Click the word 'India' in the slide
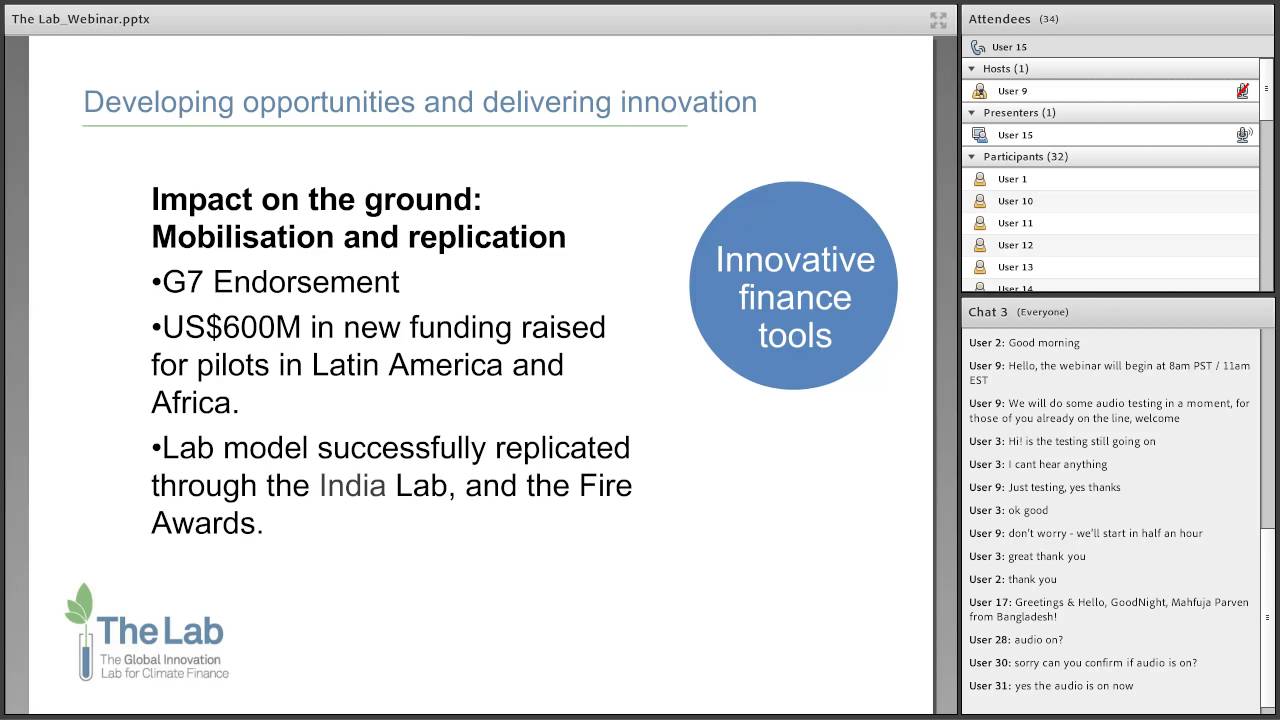 [x=352, y=486]
